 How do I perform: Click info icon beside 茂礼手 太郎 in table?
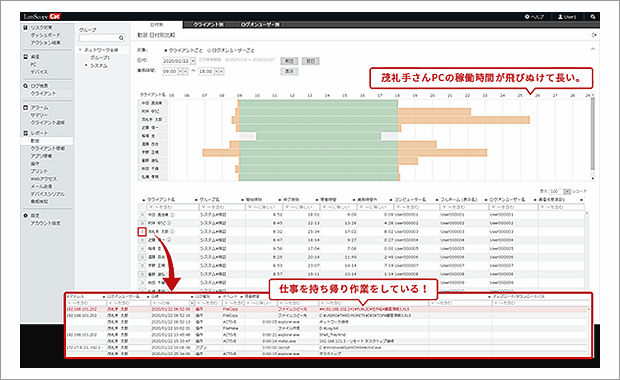click(172, 232)
